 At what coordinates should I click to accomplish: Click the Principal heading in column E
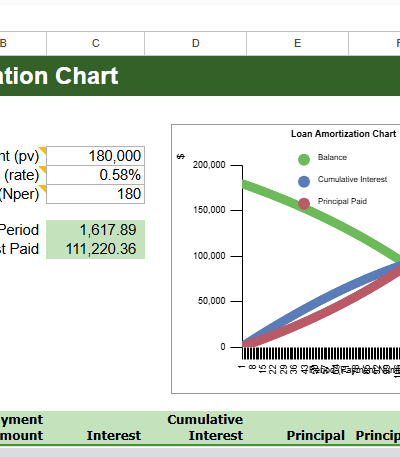coord(316,435)
